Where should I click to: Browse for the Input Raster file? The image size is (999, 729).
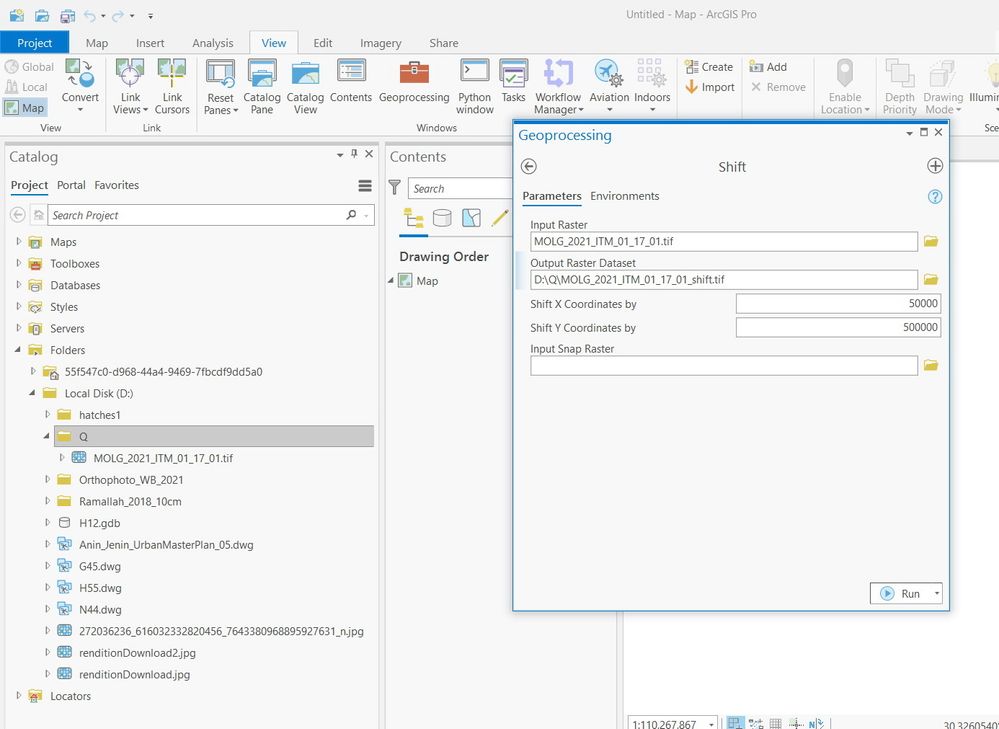coord(931,241)
